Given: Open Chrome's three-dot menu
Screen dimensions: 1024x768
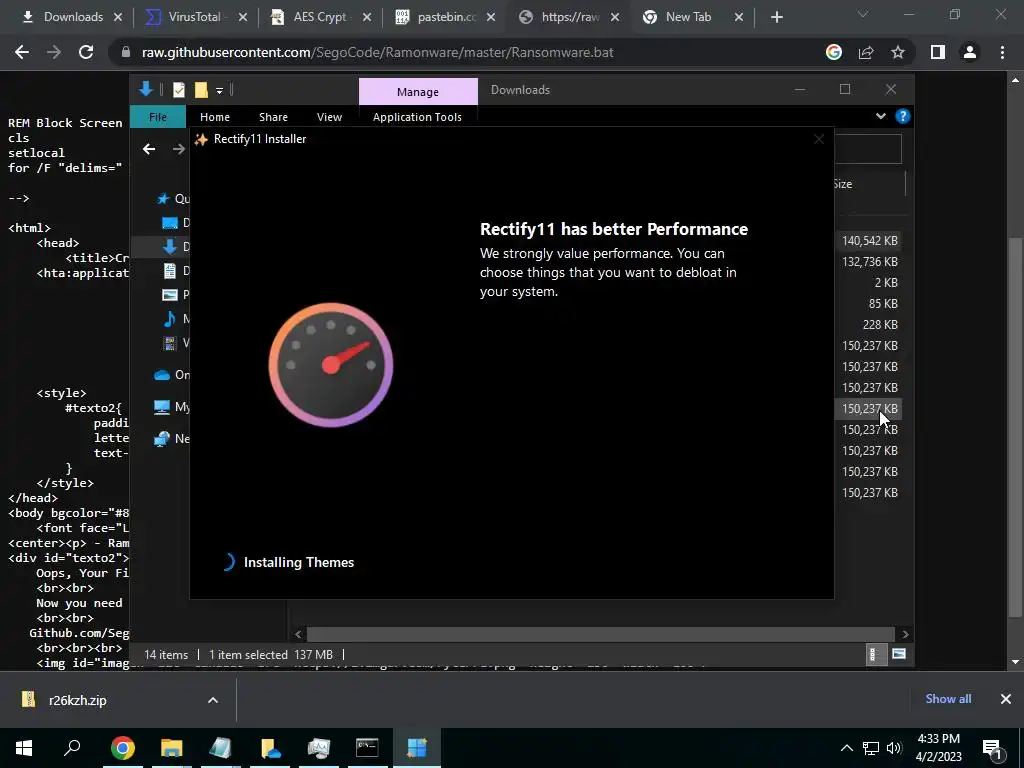Looking at the screenshot, I should click(1002, 52).
